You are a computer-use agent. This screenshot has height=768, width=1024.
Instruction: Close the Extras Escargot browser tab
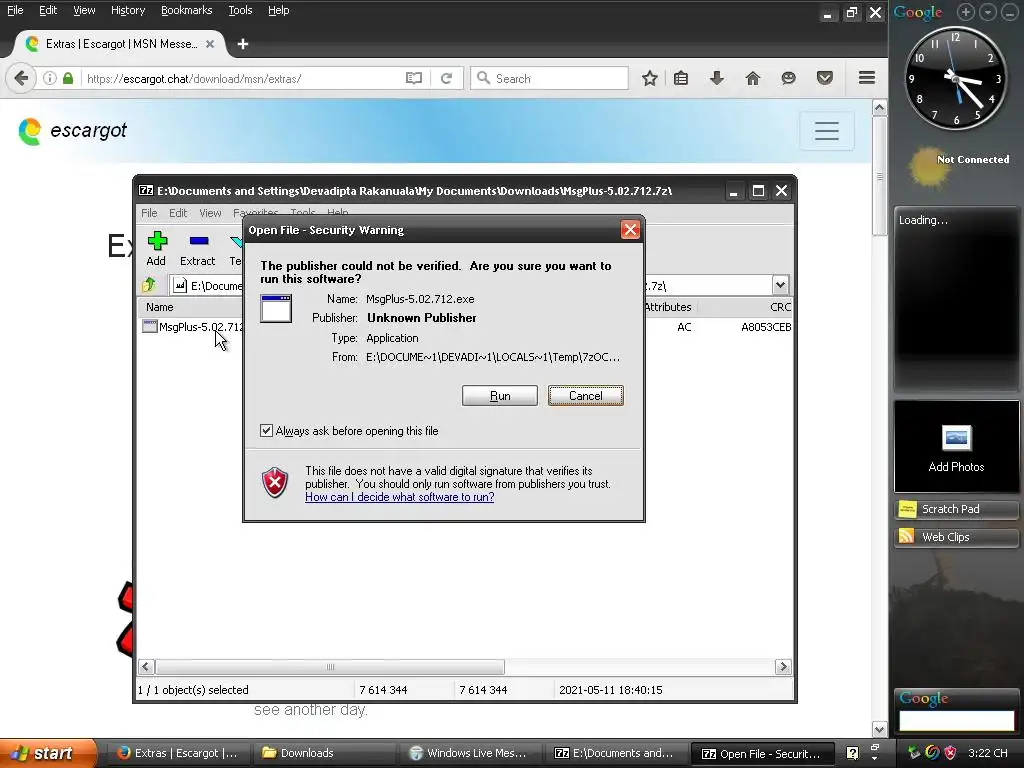click(x=210, y=44)
